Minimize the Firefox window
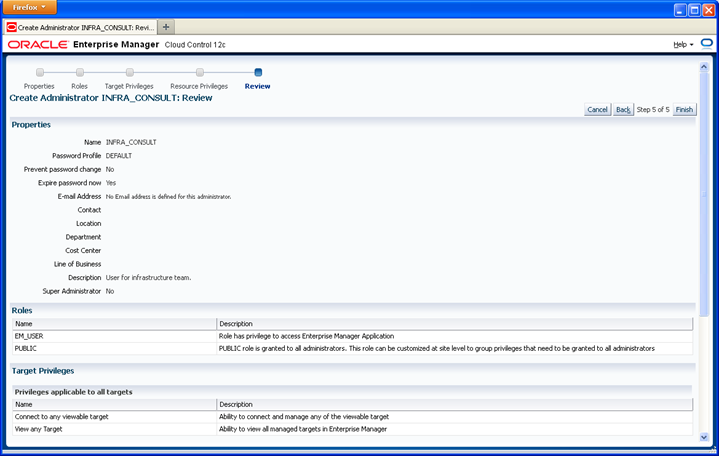 pos(680,10)
